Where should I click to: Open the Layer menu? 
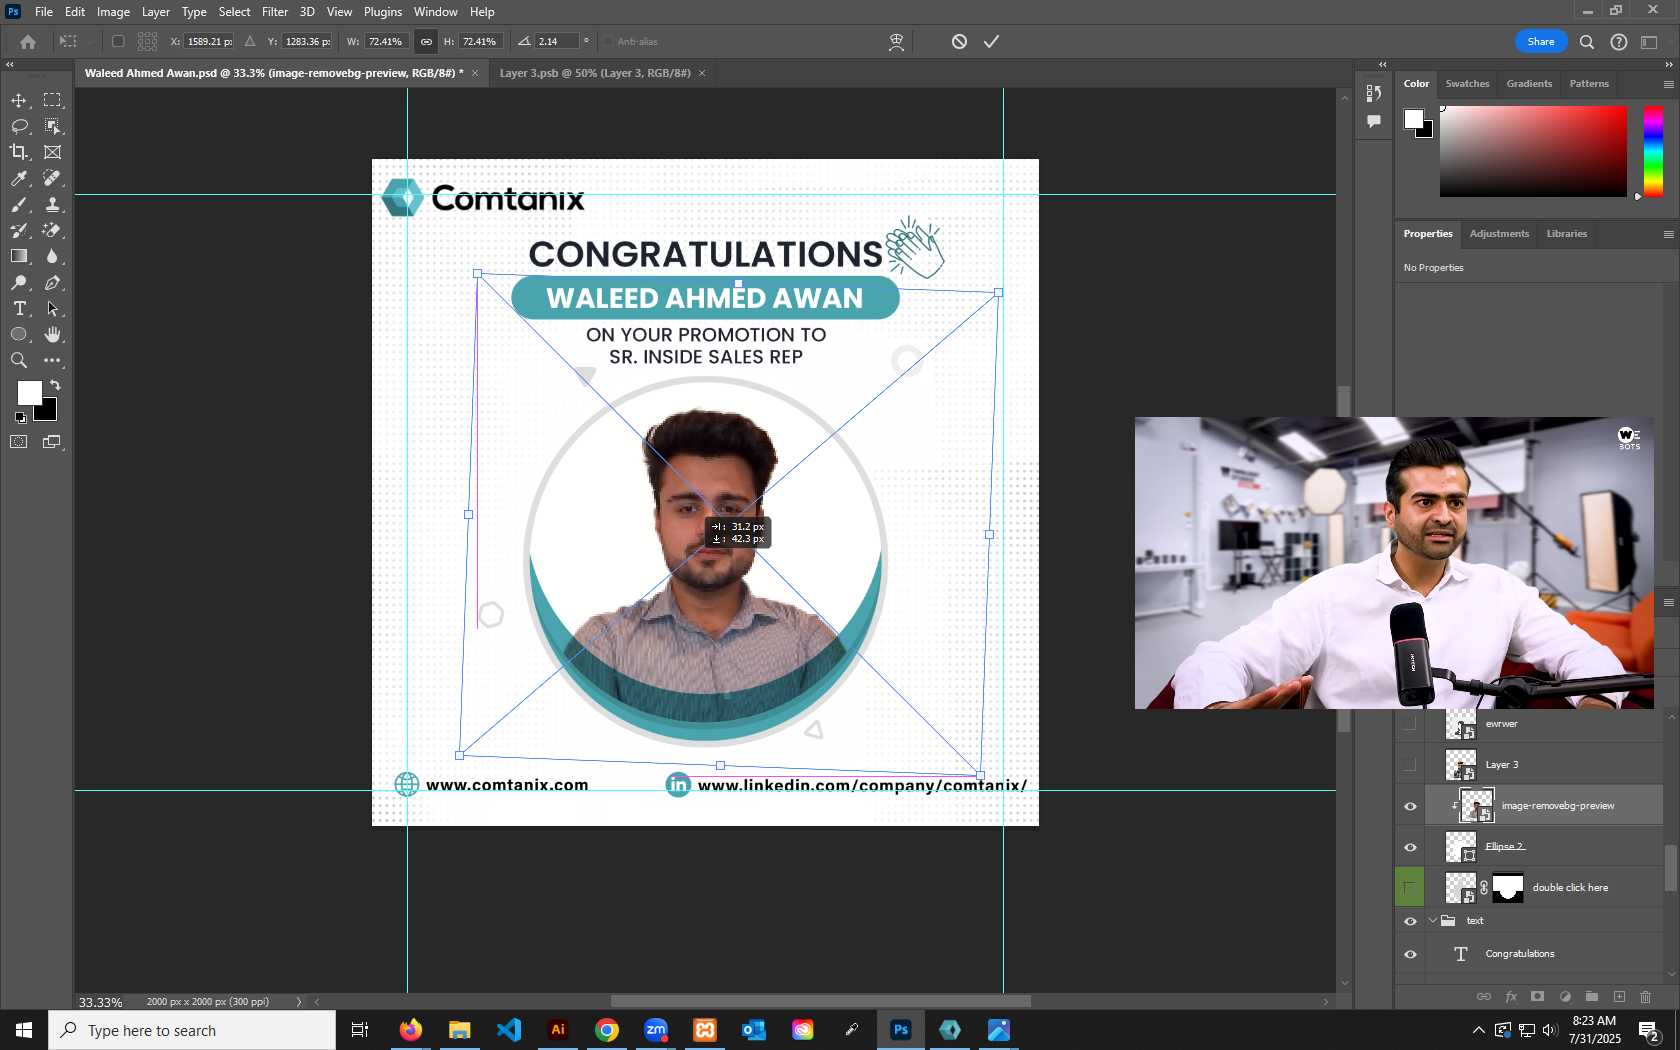[155, 12]
